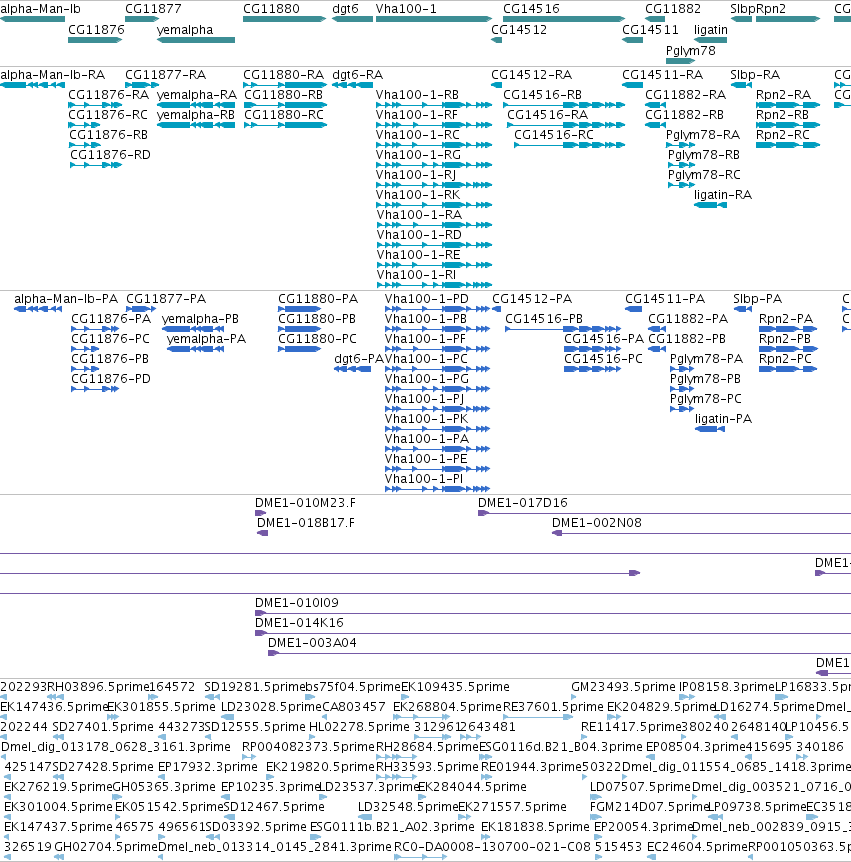Select the CG11882-RB transcript label

click(684, 115)
